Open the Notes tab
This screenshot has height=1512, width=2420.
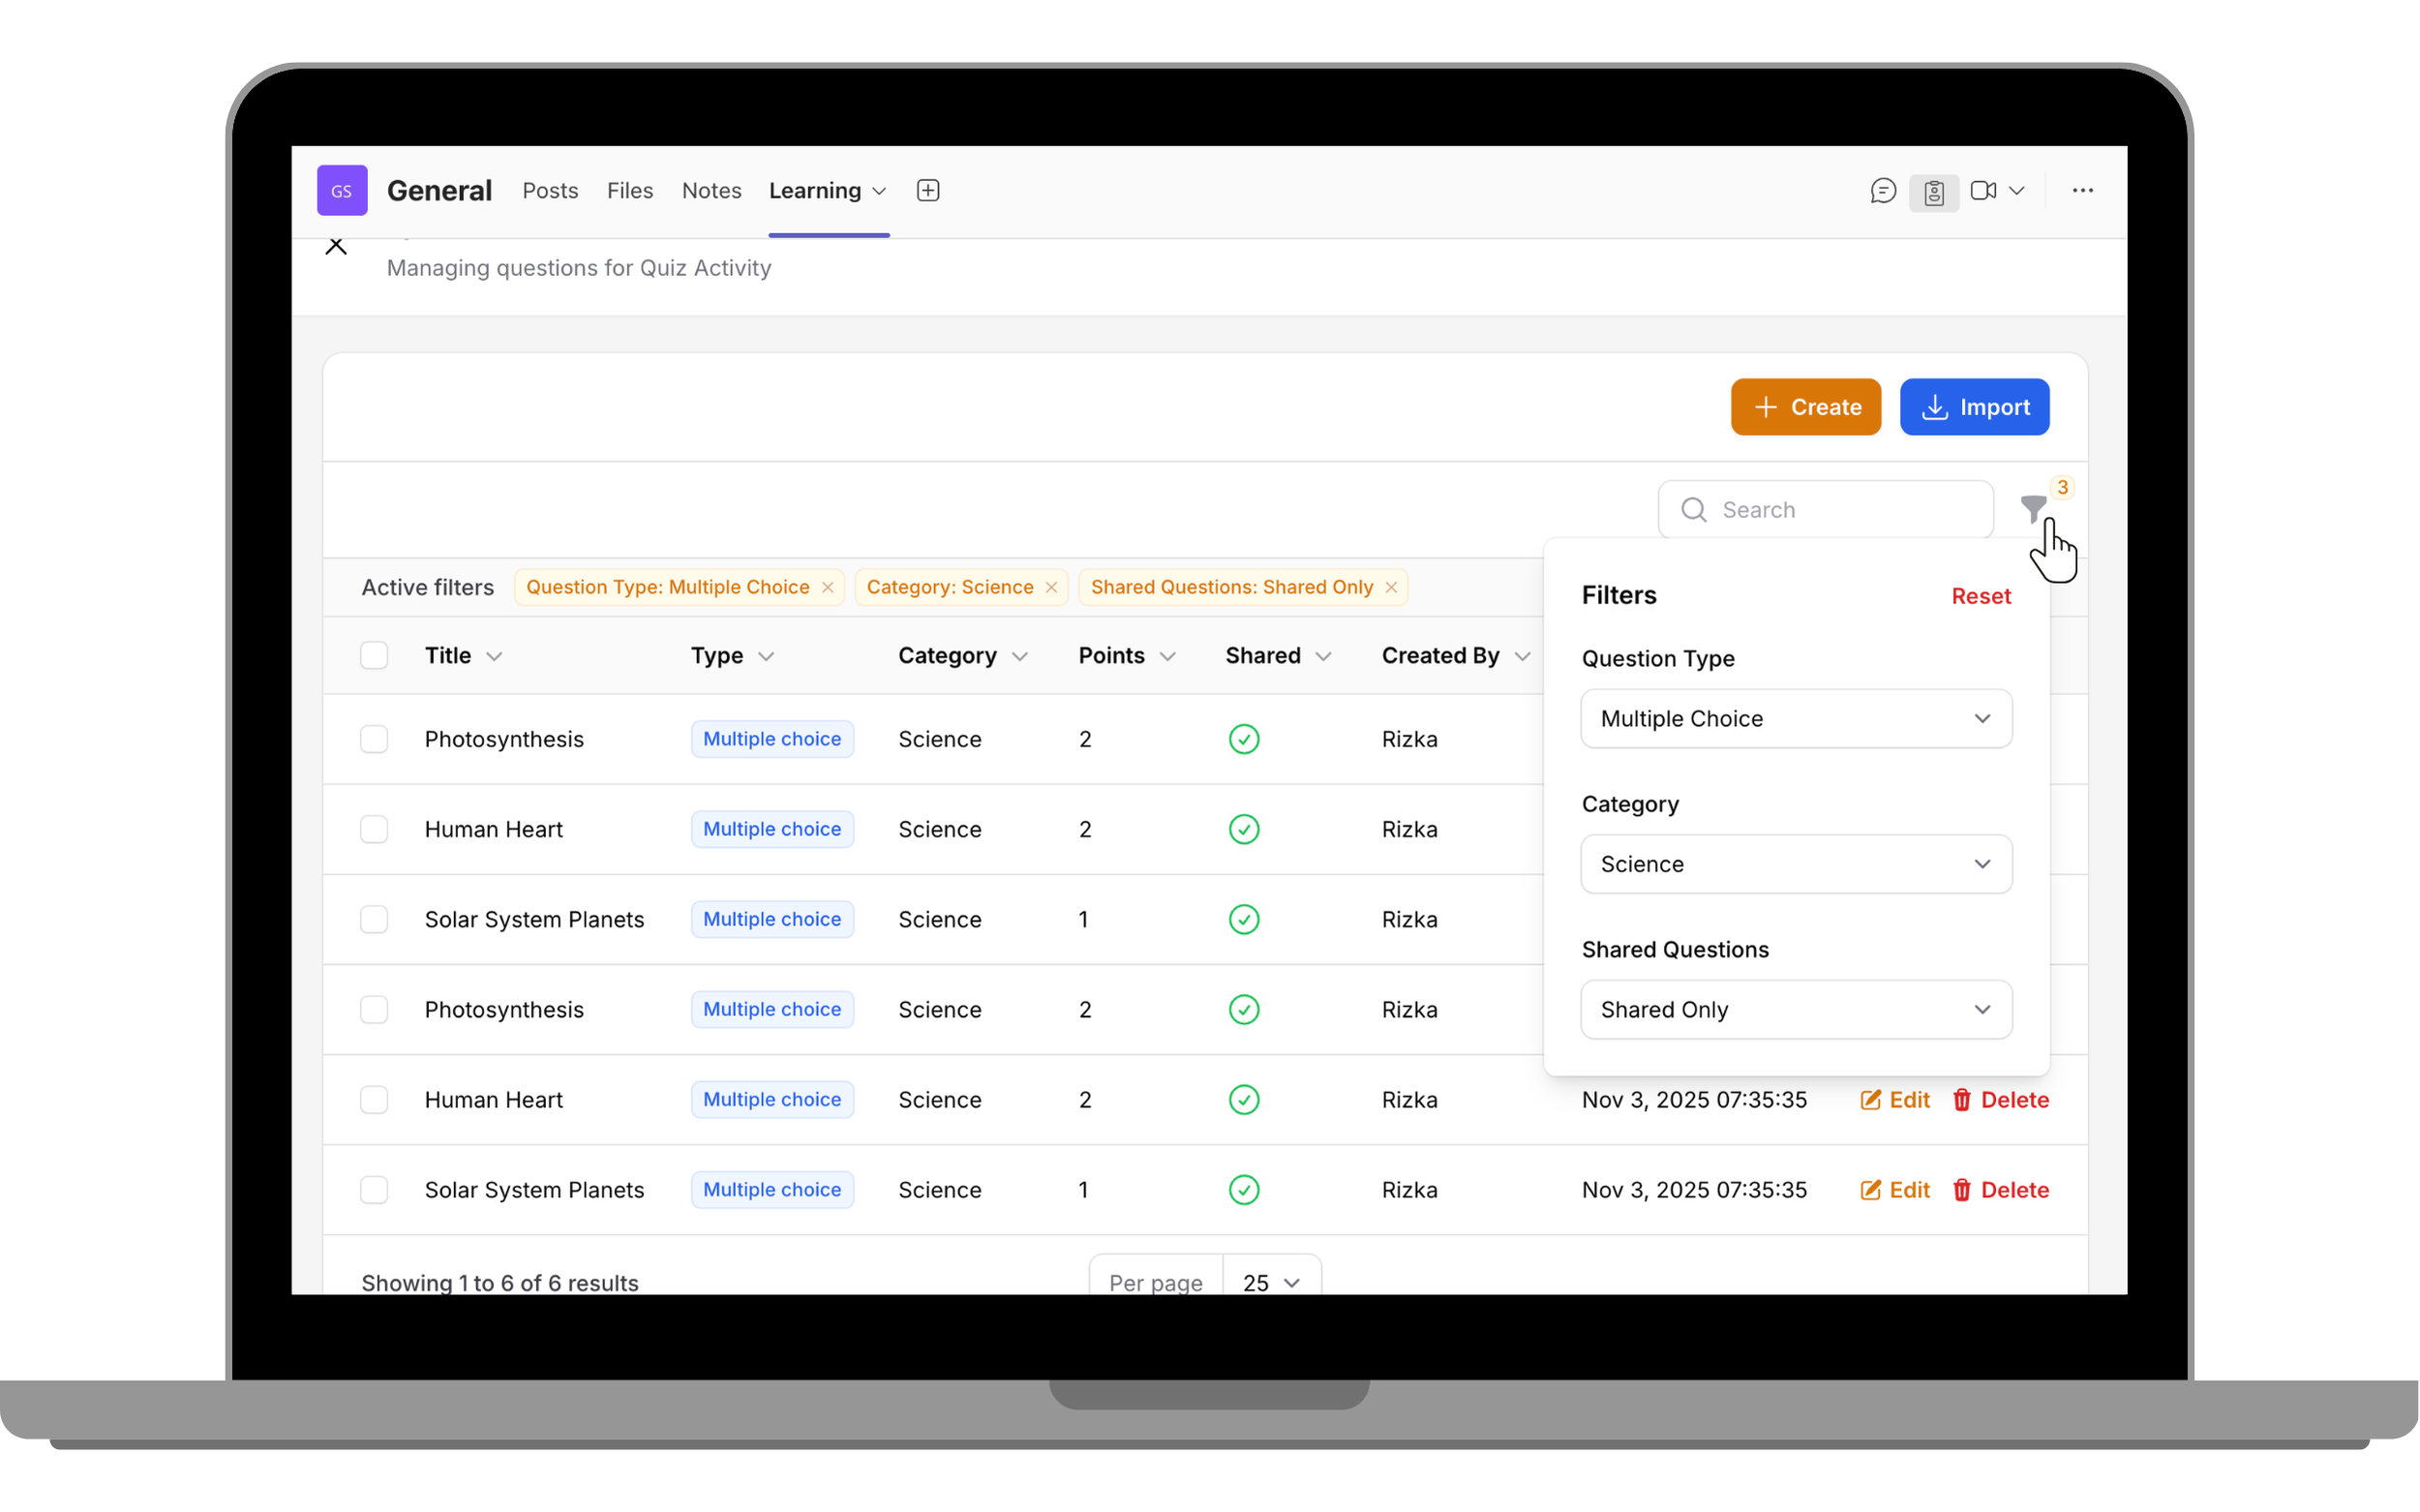point(711,190)
